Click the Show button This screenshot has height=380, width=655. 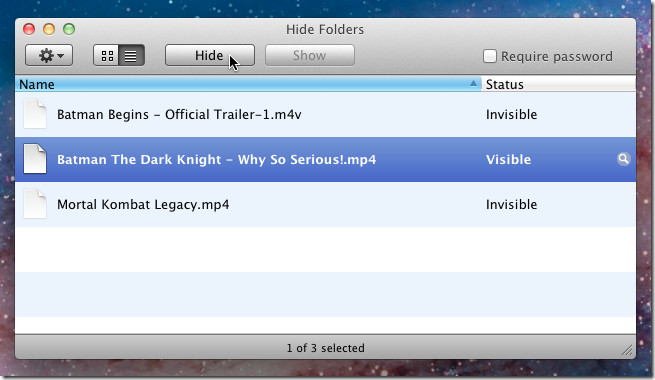310,55
